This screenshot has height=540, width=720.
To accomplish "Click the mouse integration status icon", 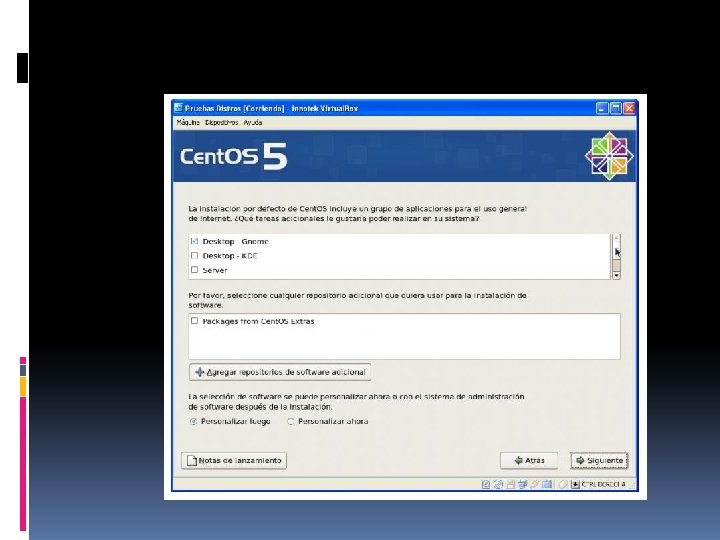I will (x=562, y=484).
